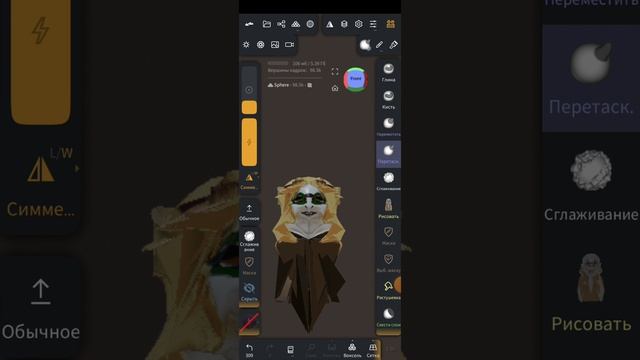The height and width of the screenshot is (360, 640).
Task: Open the Settings gear menu
Action: [x=358, y=24]
